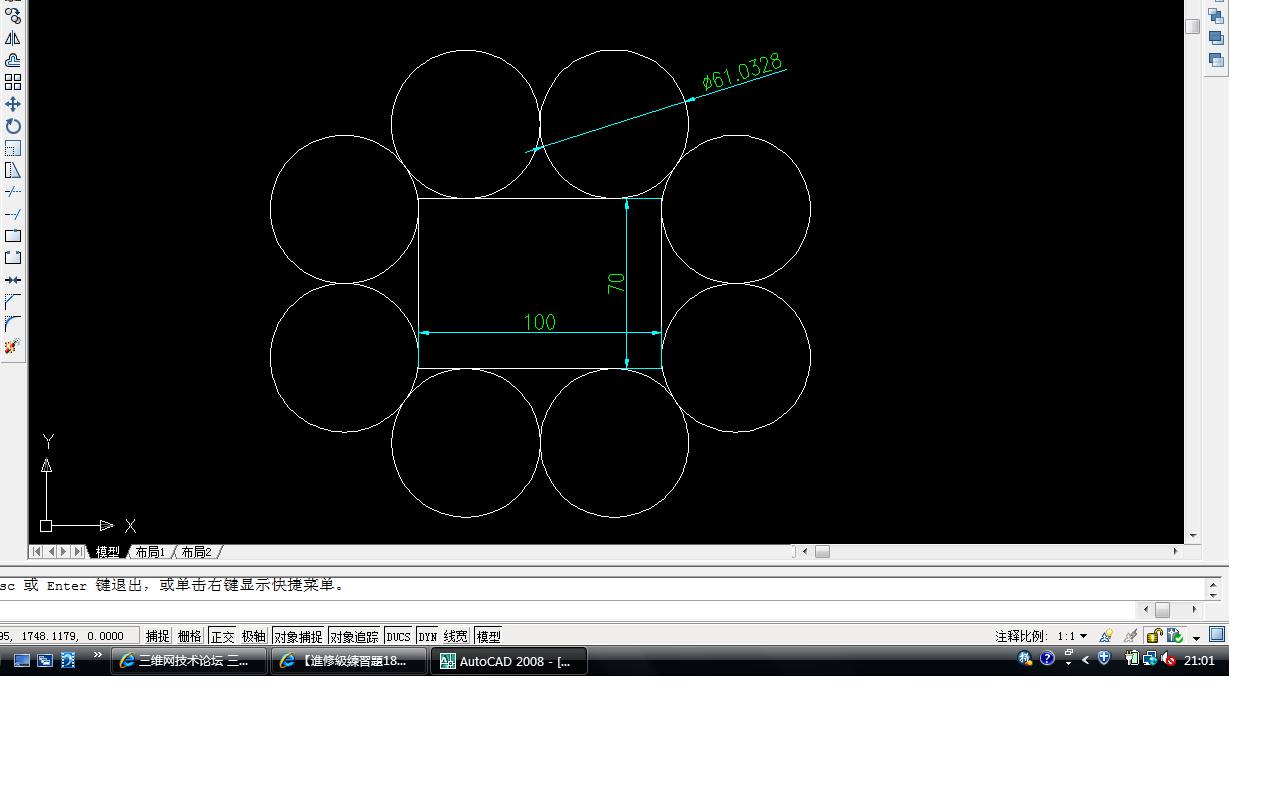Select the 100 dimension text
The image size is (1280, 800).
click(x=540, y=322)
